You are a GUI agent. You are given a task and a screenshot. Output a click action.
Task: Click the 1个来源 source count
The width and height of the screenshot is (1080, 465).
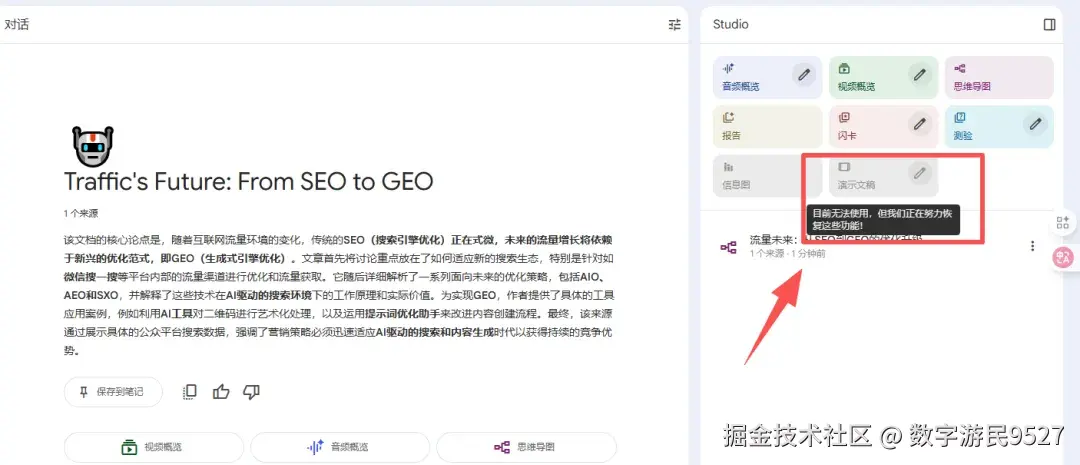81,214
